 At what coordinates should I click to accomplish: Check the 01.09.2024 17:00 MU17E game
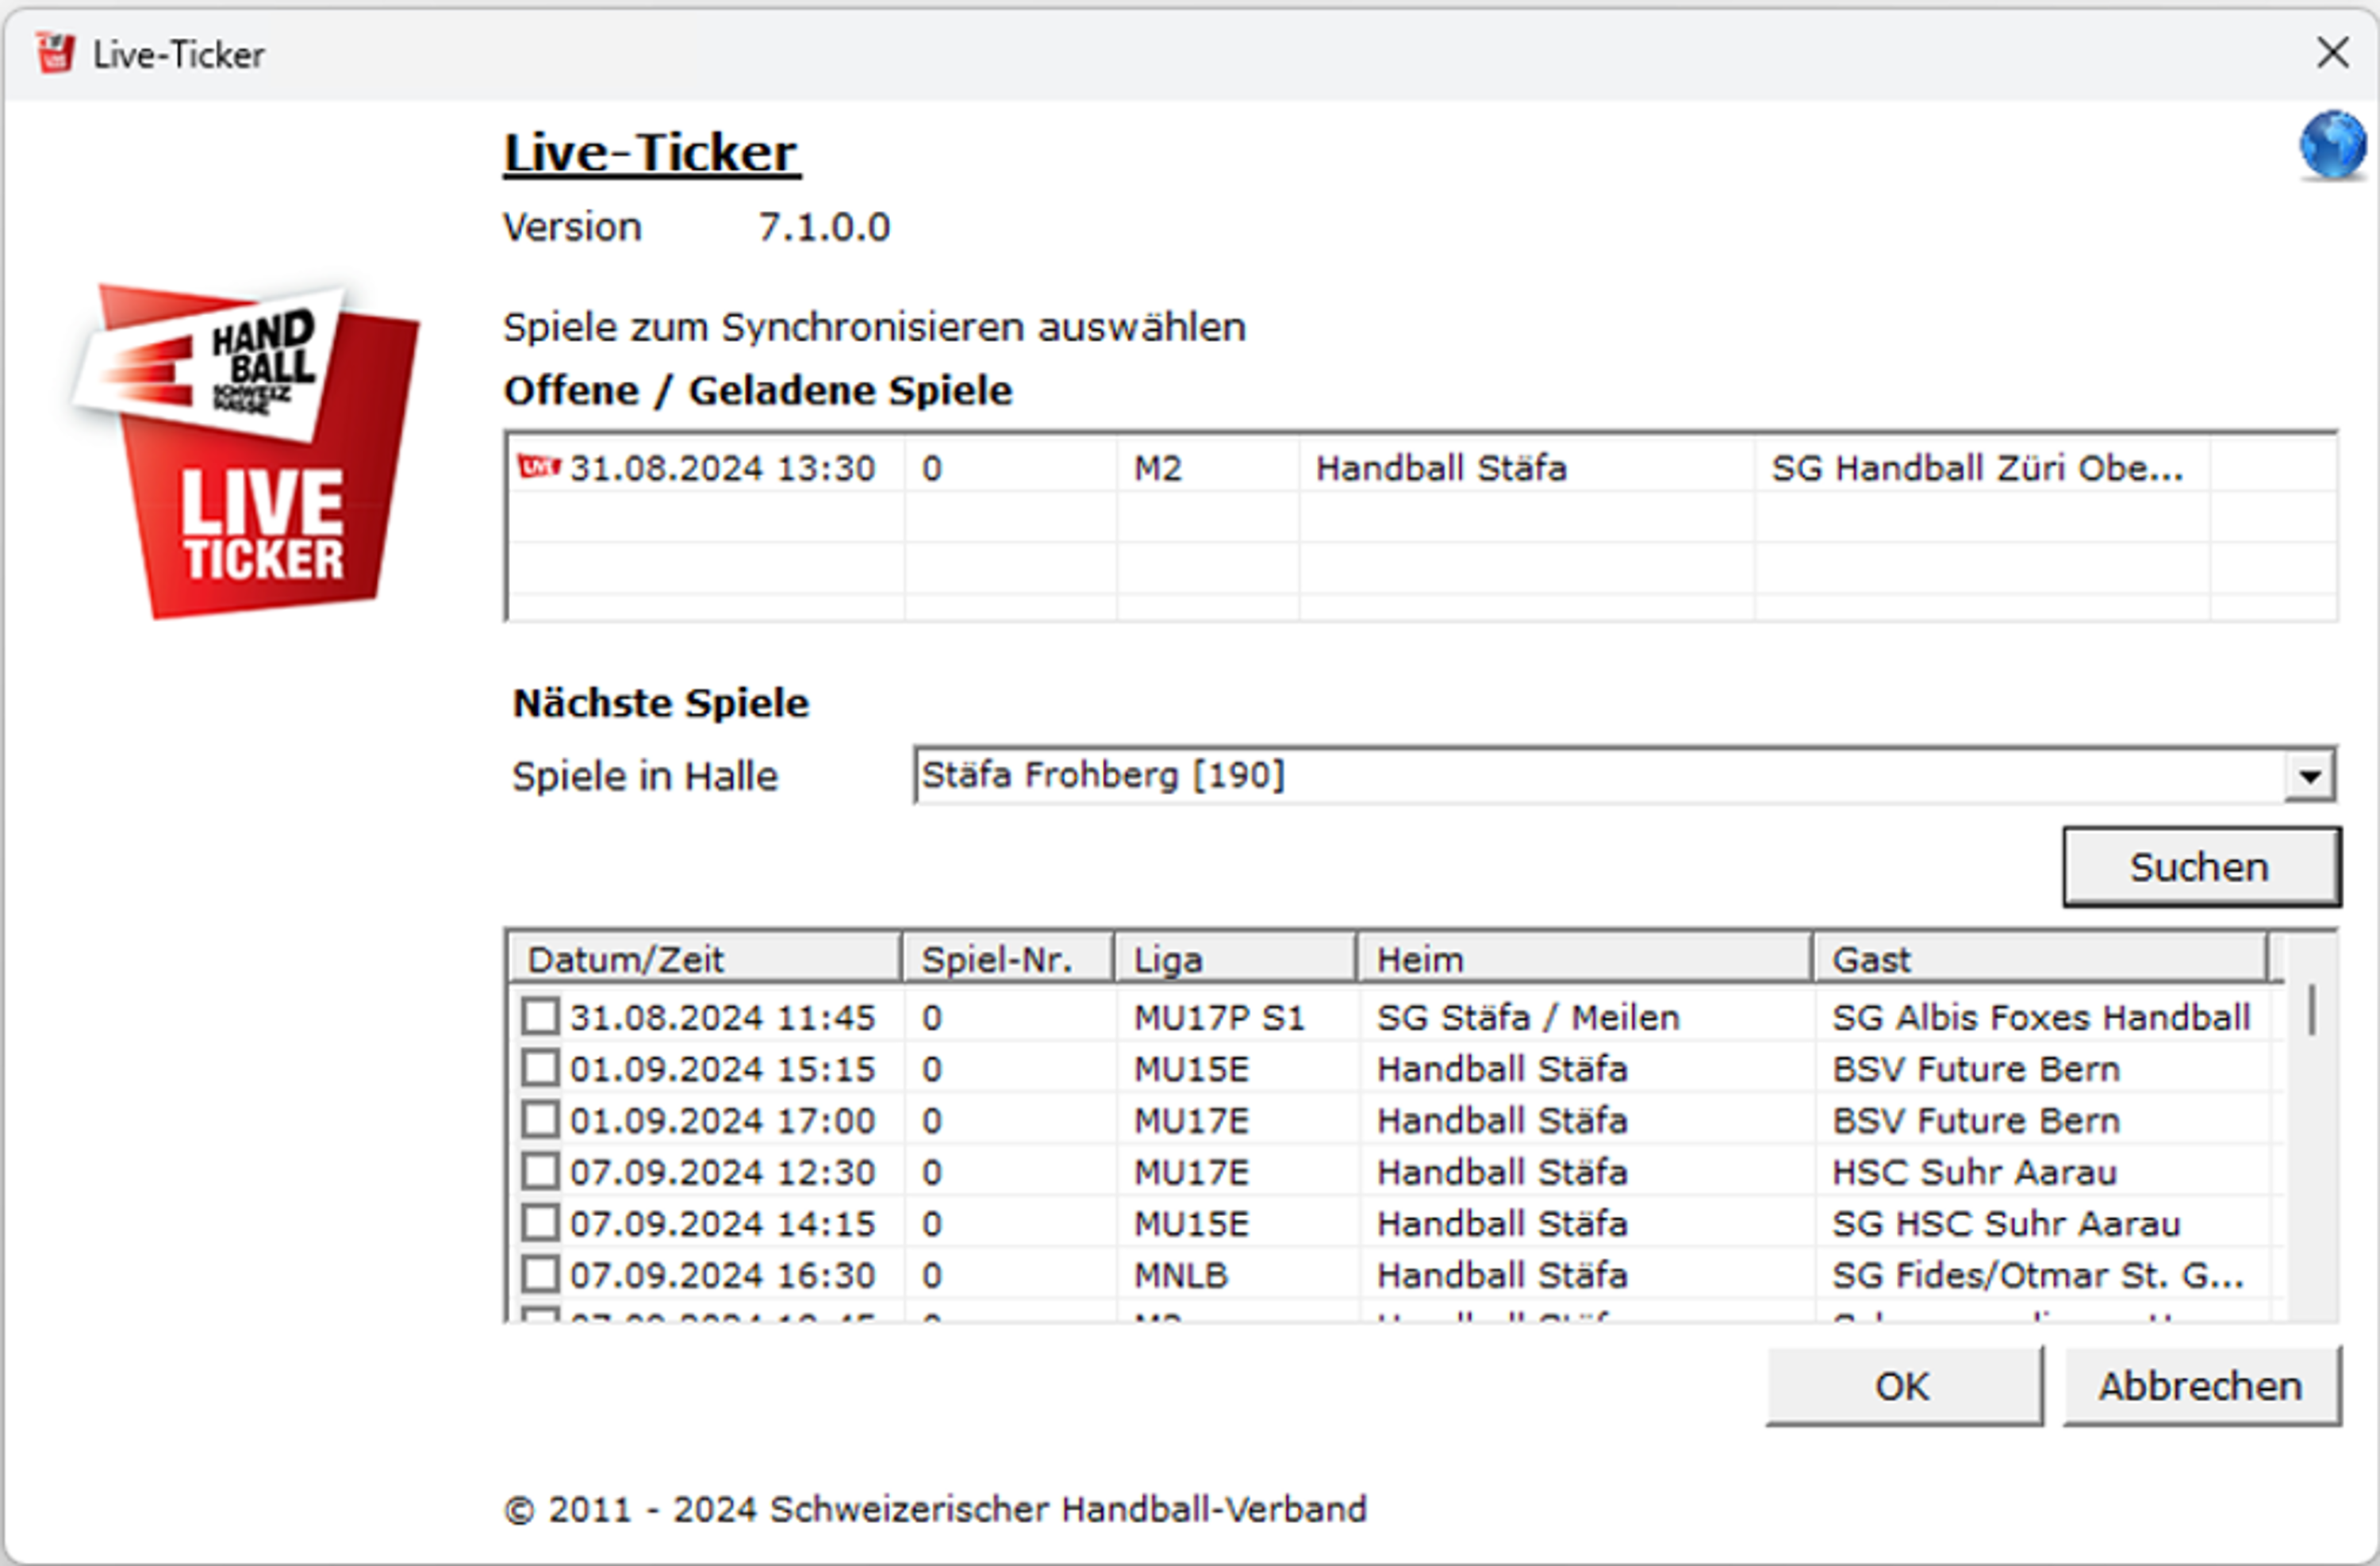tap(540, 1120)
